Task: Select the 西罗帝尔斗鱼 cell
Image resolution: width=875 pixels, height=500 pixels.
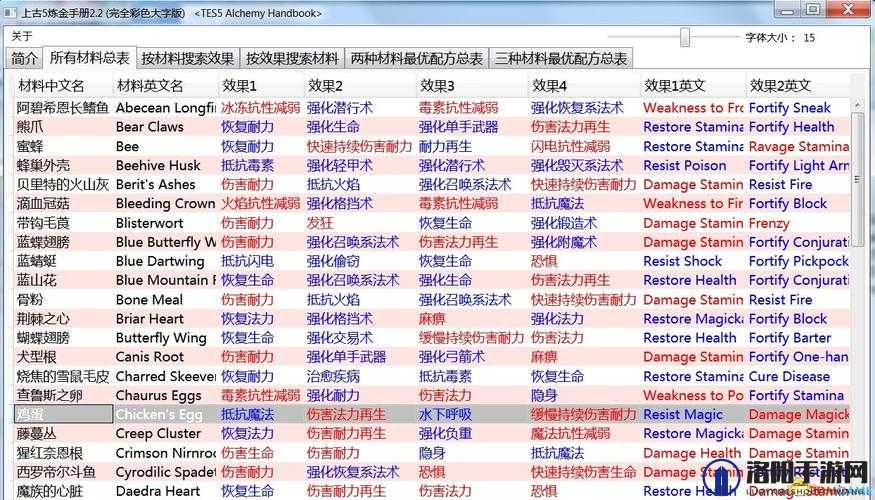Action: (x=56, y=472)
